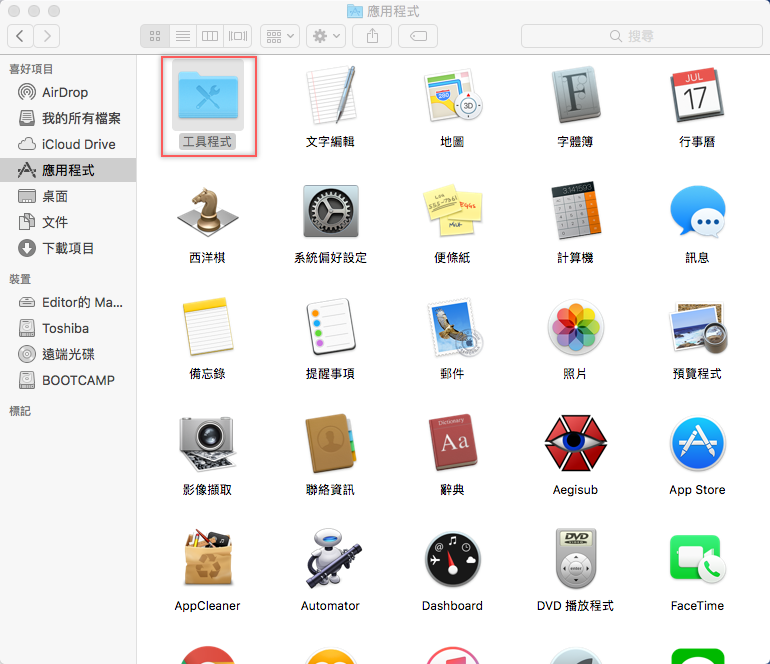Launch the FaceTime app

697,559
